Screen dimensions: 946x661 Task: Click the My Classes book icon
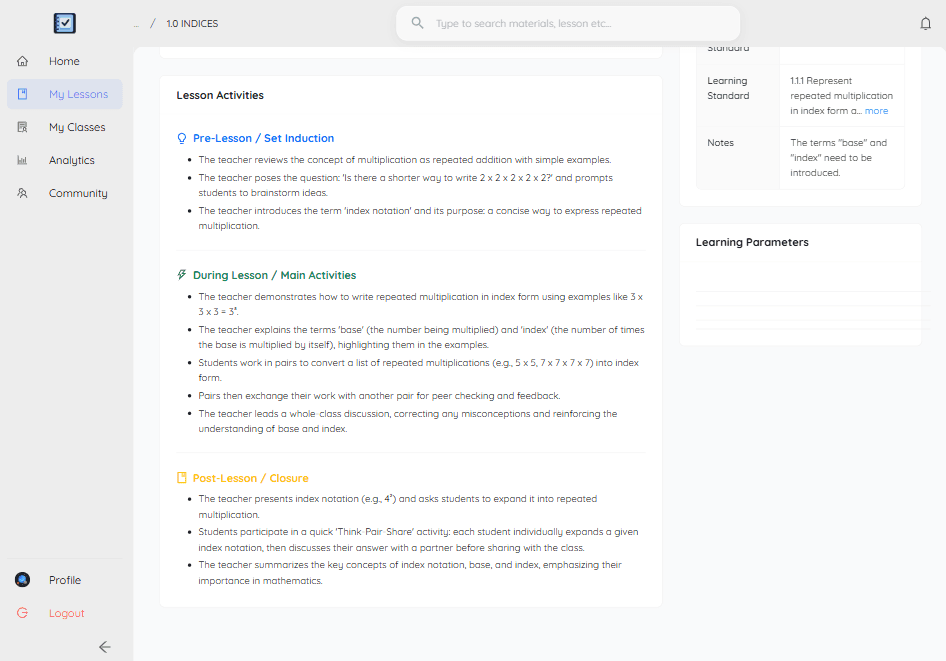22,127
